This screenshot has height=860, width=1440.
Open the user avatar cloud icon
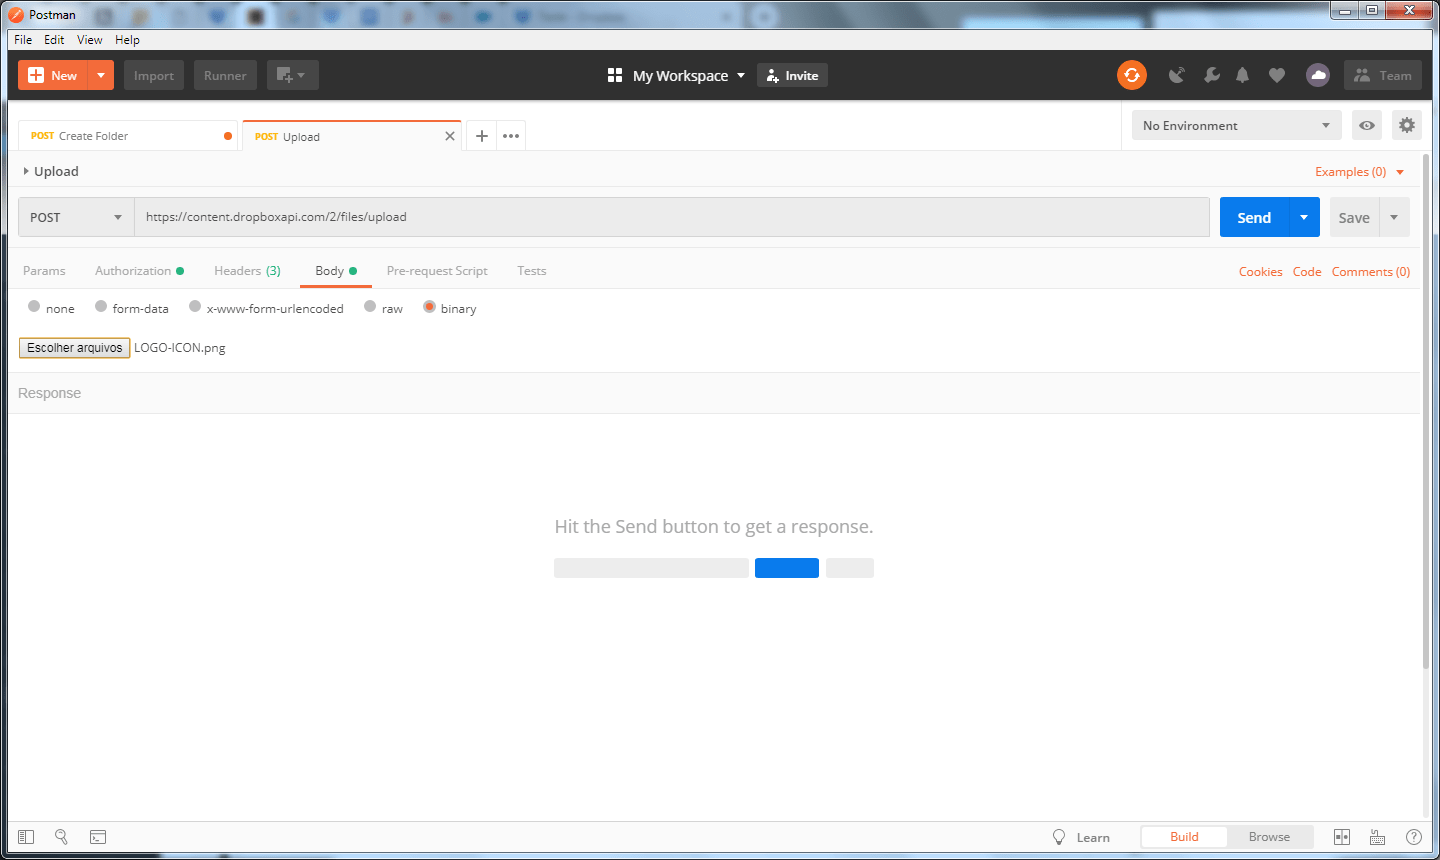pyautogui.click(x=1318, y=75)
